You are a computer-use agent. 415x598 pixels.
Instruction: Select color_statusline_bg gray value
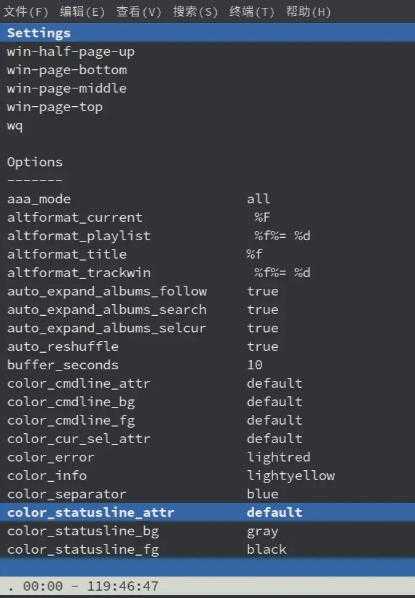pos(263,532)
